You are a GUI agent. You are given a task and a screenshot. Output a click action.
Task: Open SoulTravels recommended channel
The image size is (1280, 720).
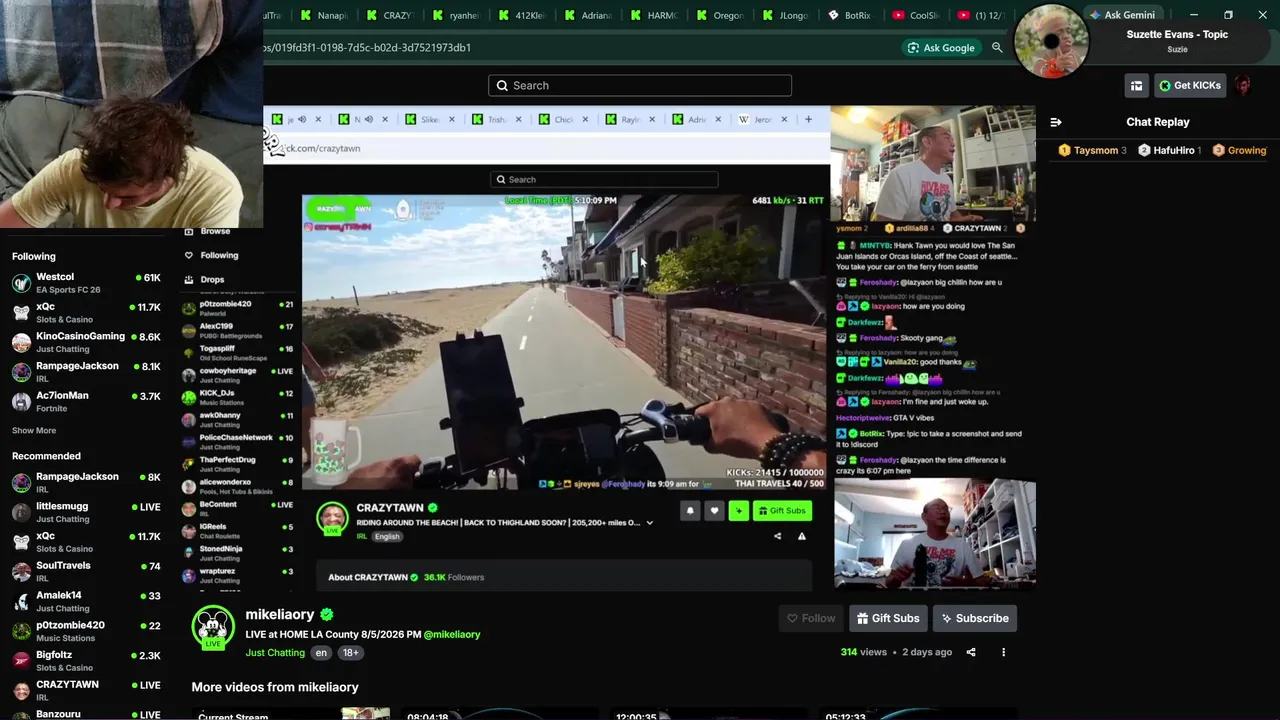[86, 571]
